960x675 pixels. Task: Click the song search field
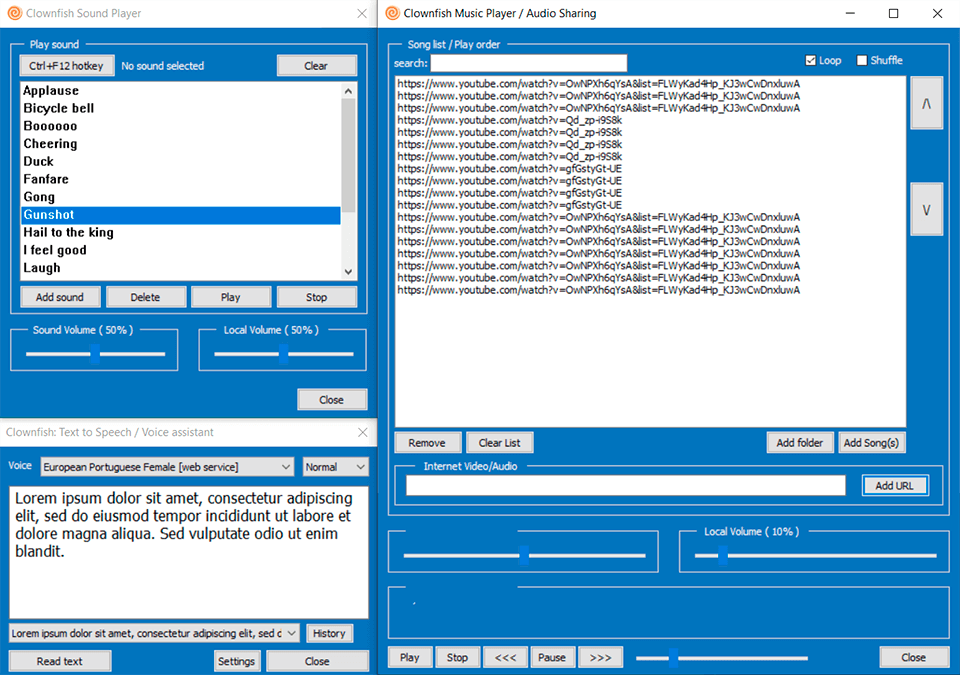click(x=528, y=63)
